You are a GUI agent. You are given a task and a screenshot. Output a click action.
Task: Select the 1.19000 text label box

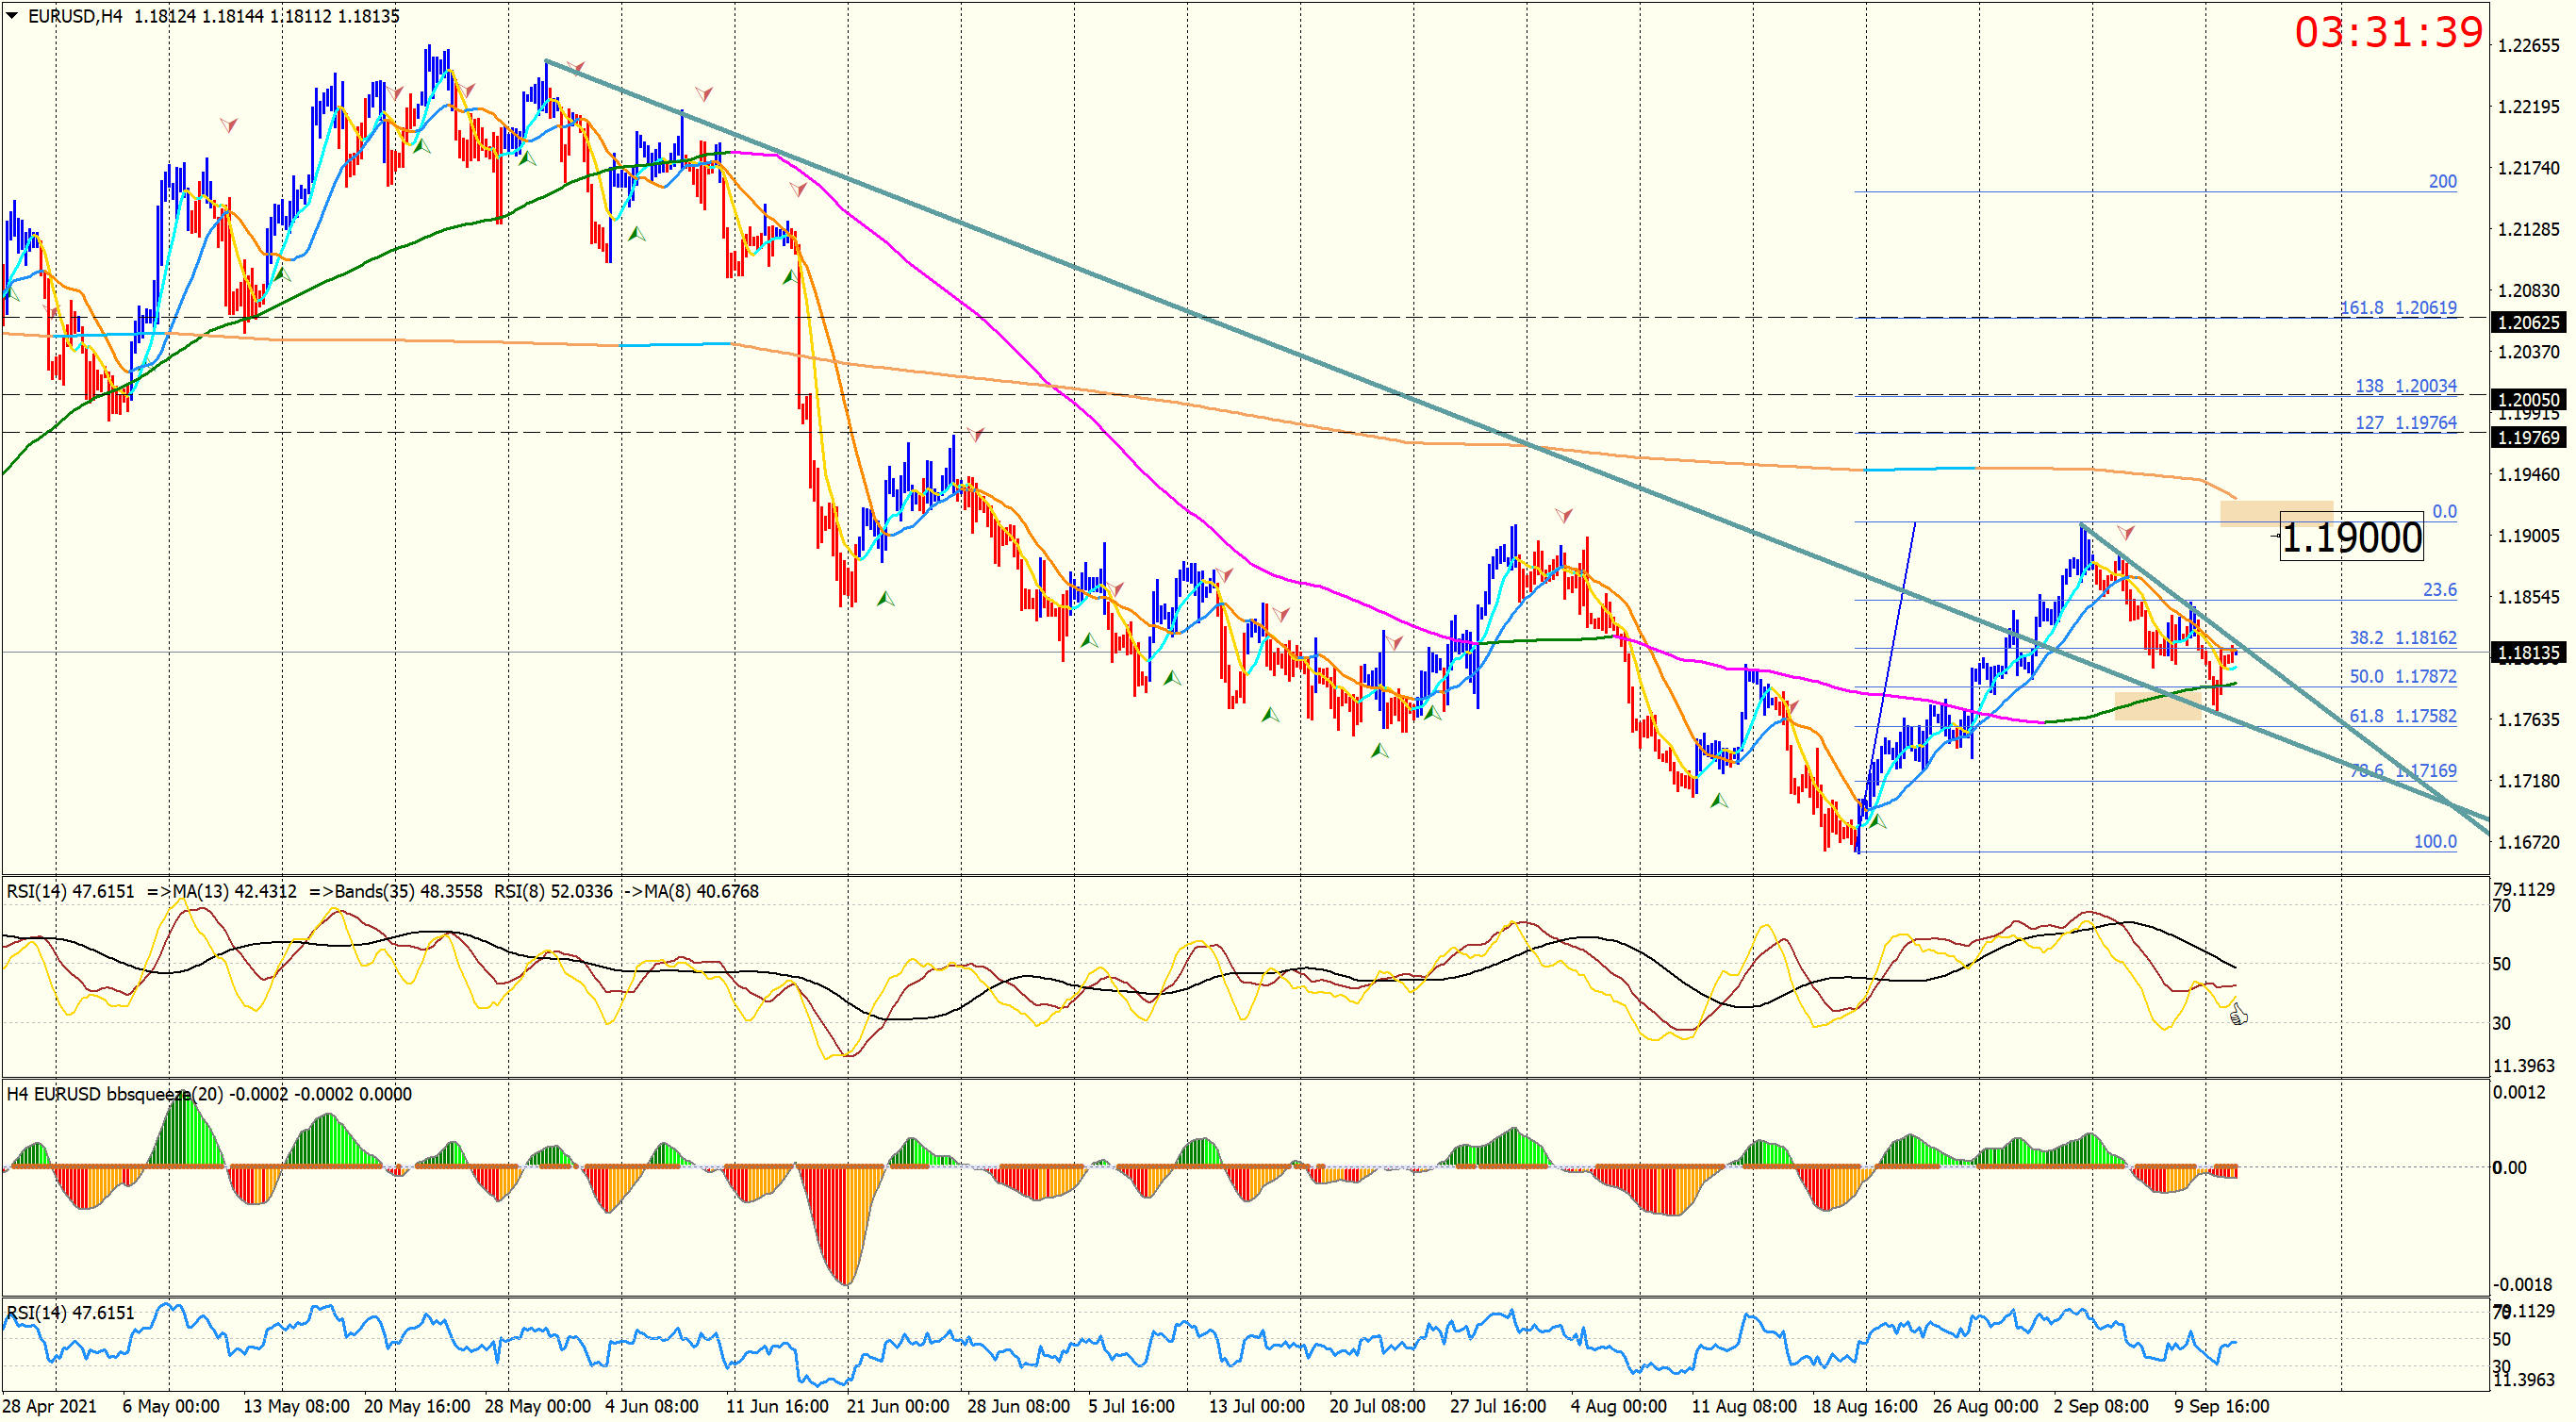click(x=2351, y=537)
